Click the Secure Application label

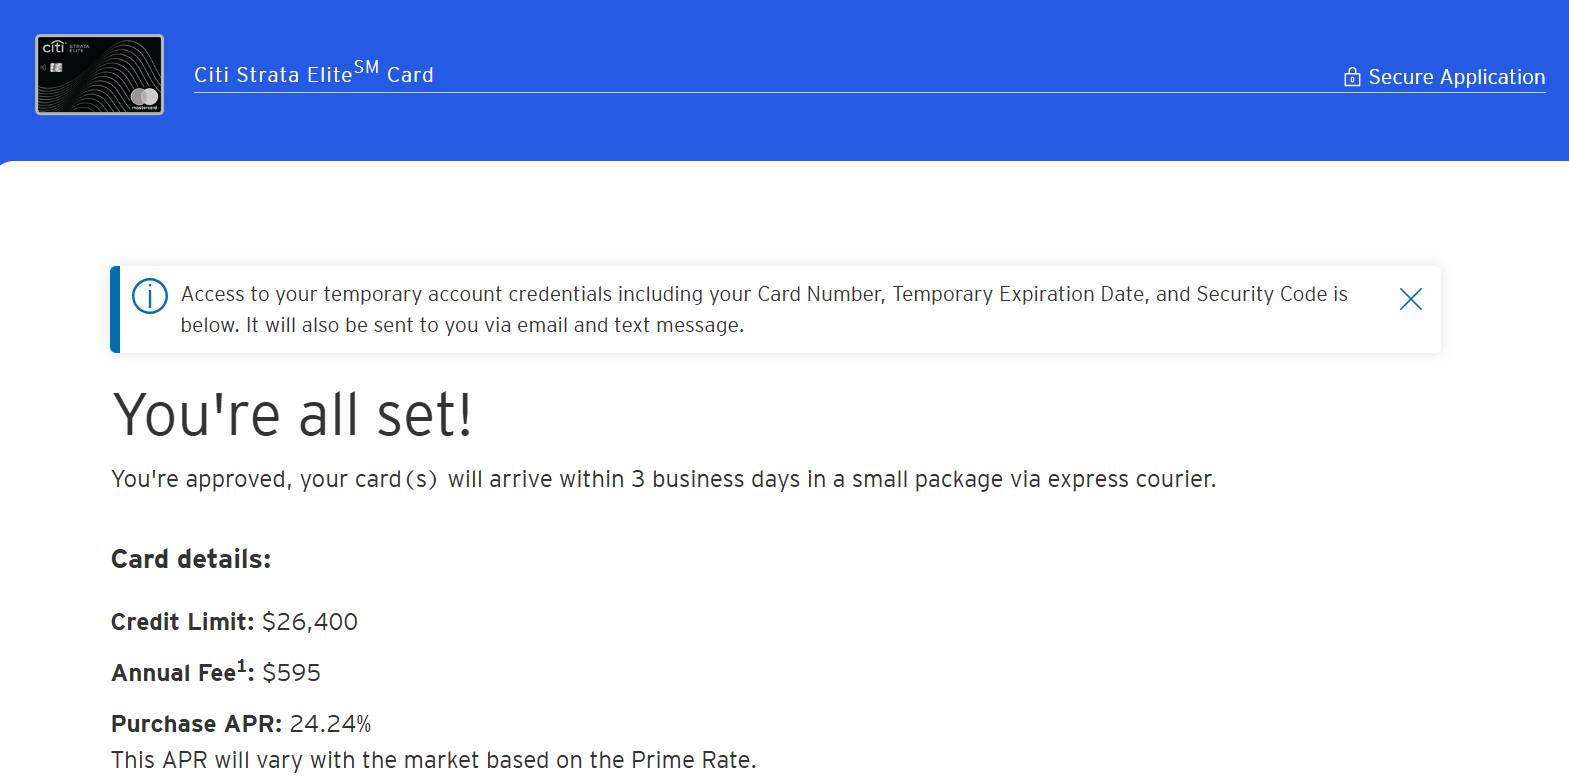pos(1456,77)
